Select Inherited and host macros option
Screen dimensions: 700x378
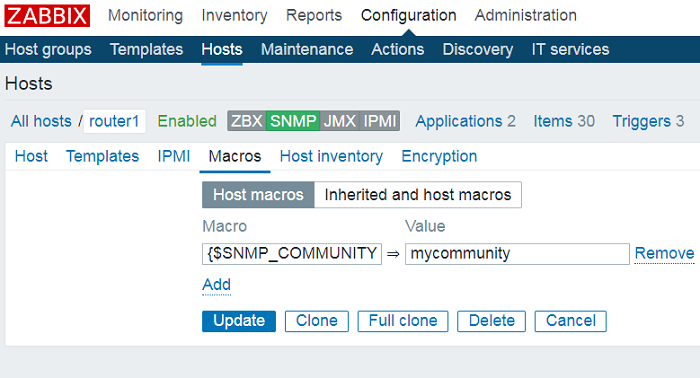pyautogui.click(x=418, y=195)
